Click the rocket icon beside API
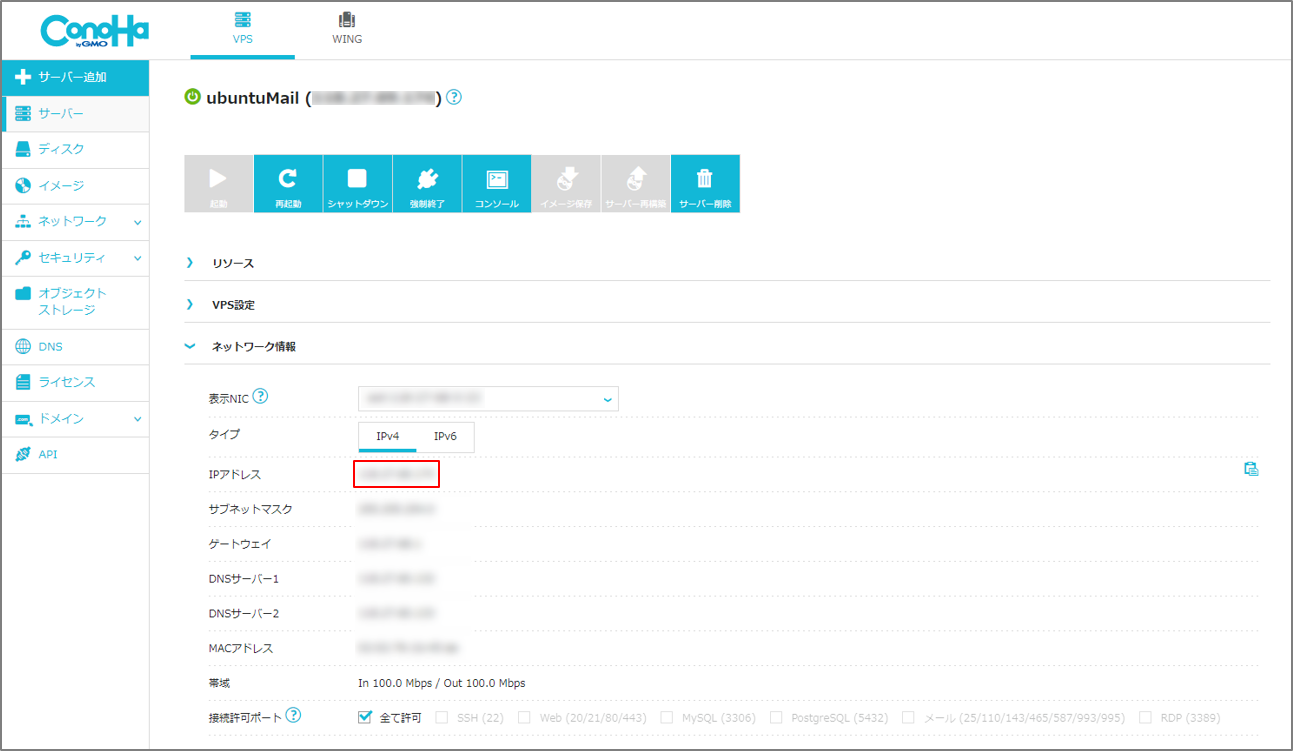Viewport: 1293px width, 751px height. click(x=23, y=454)
